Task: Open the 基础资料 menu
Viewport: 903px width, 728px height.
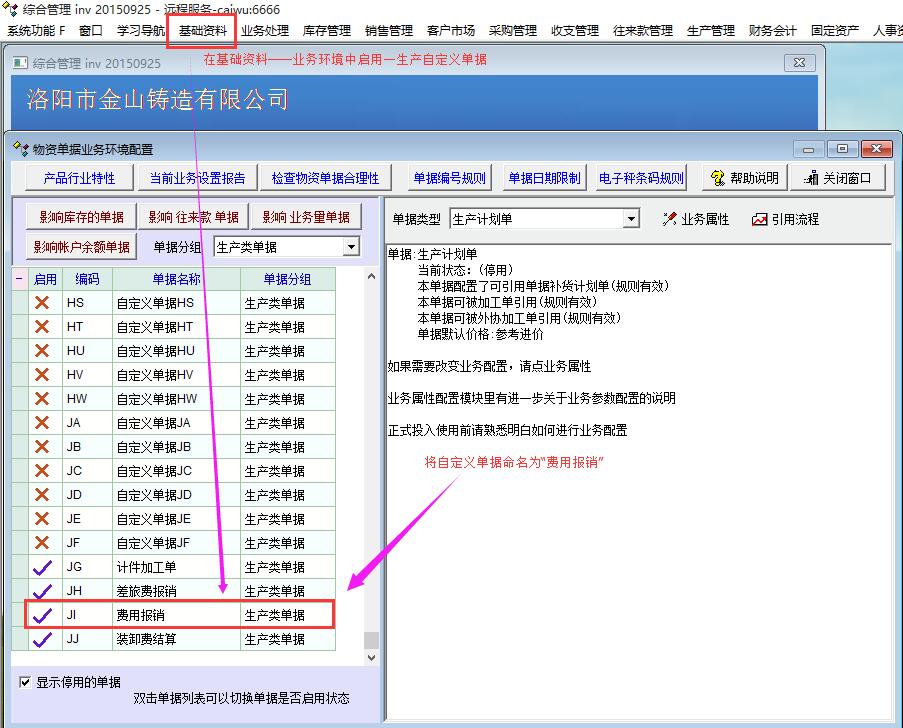Action: (203, 31)
